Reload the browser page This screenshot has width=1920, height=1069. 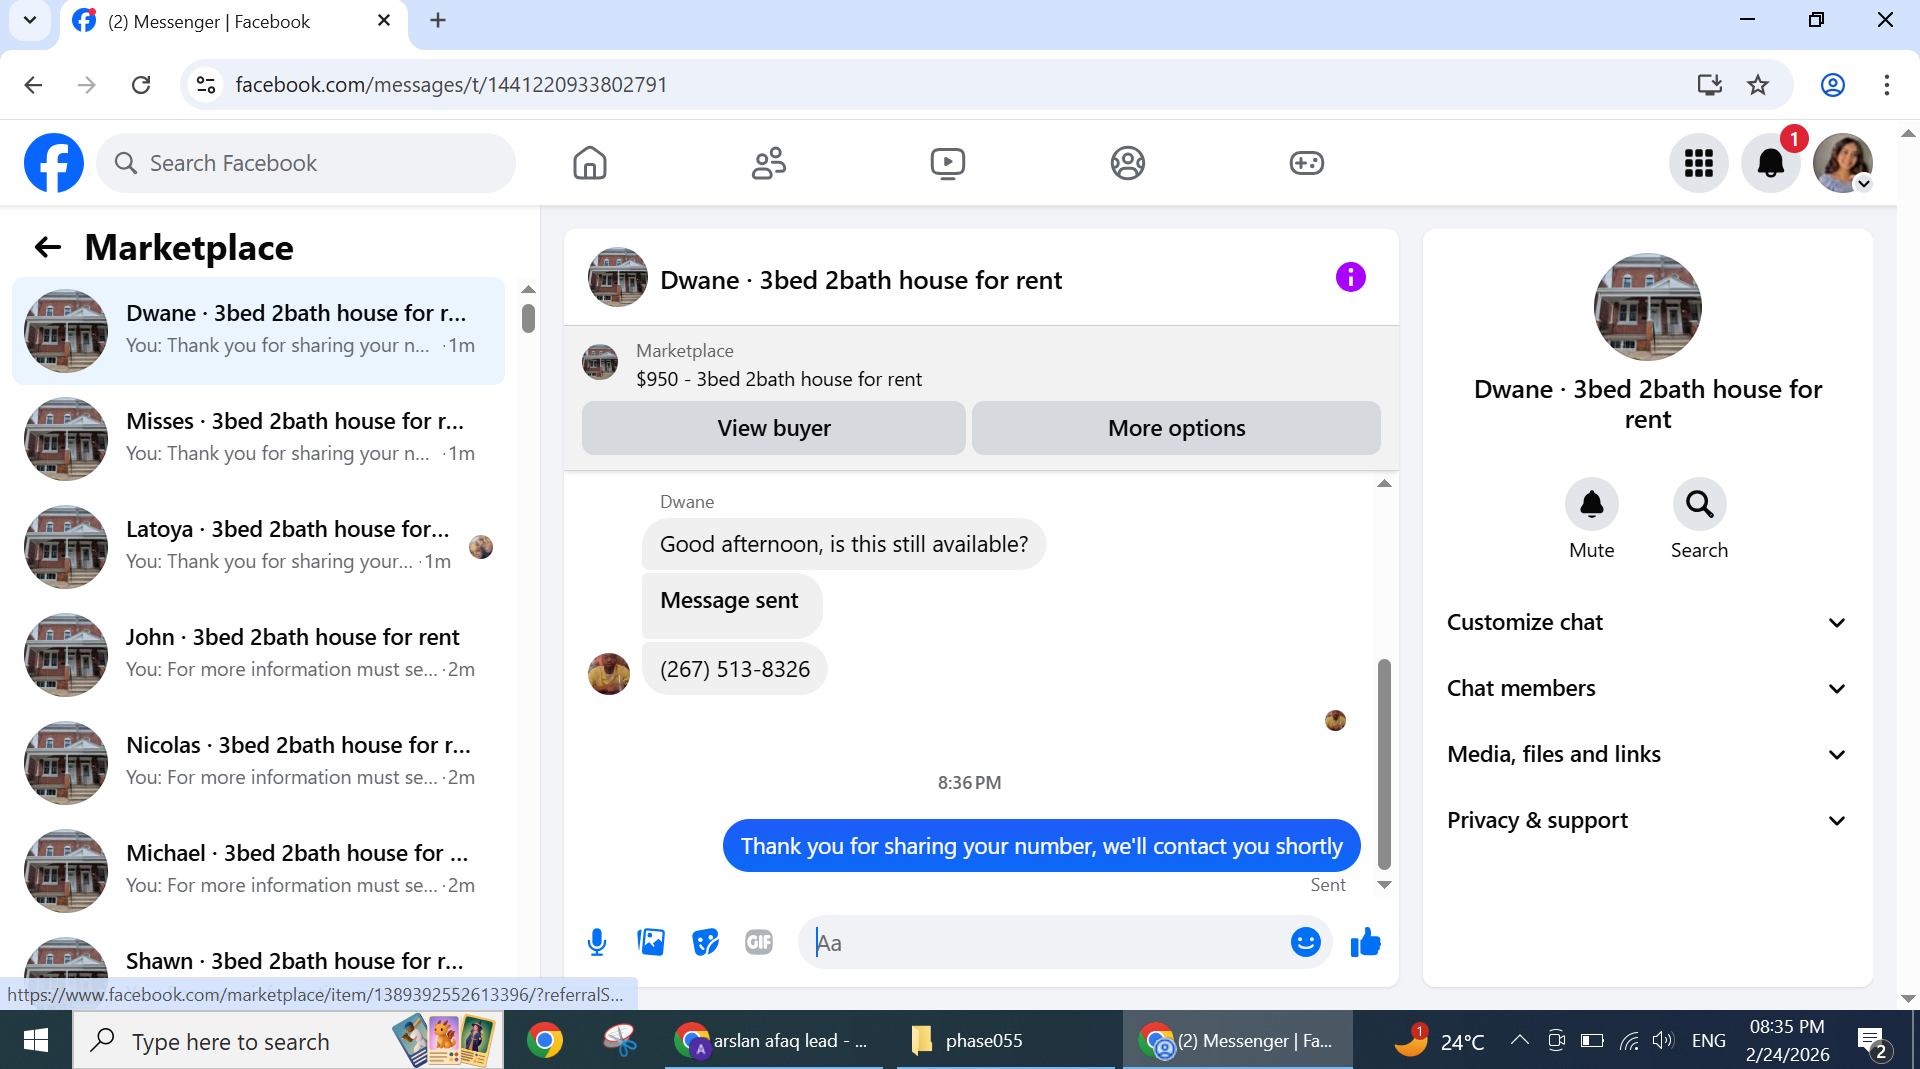pyautogui.click(x=141, y=85)
